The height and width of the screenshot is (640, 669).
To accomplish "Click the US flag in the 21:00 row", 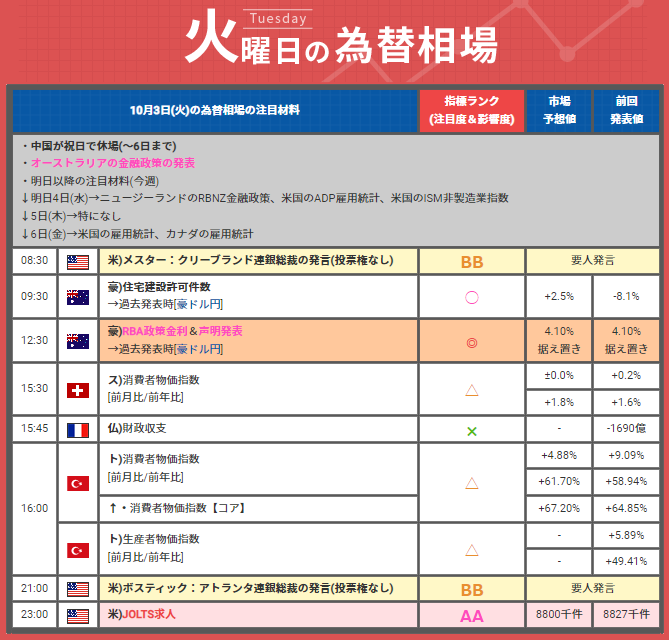I will tap(78, 589).
